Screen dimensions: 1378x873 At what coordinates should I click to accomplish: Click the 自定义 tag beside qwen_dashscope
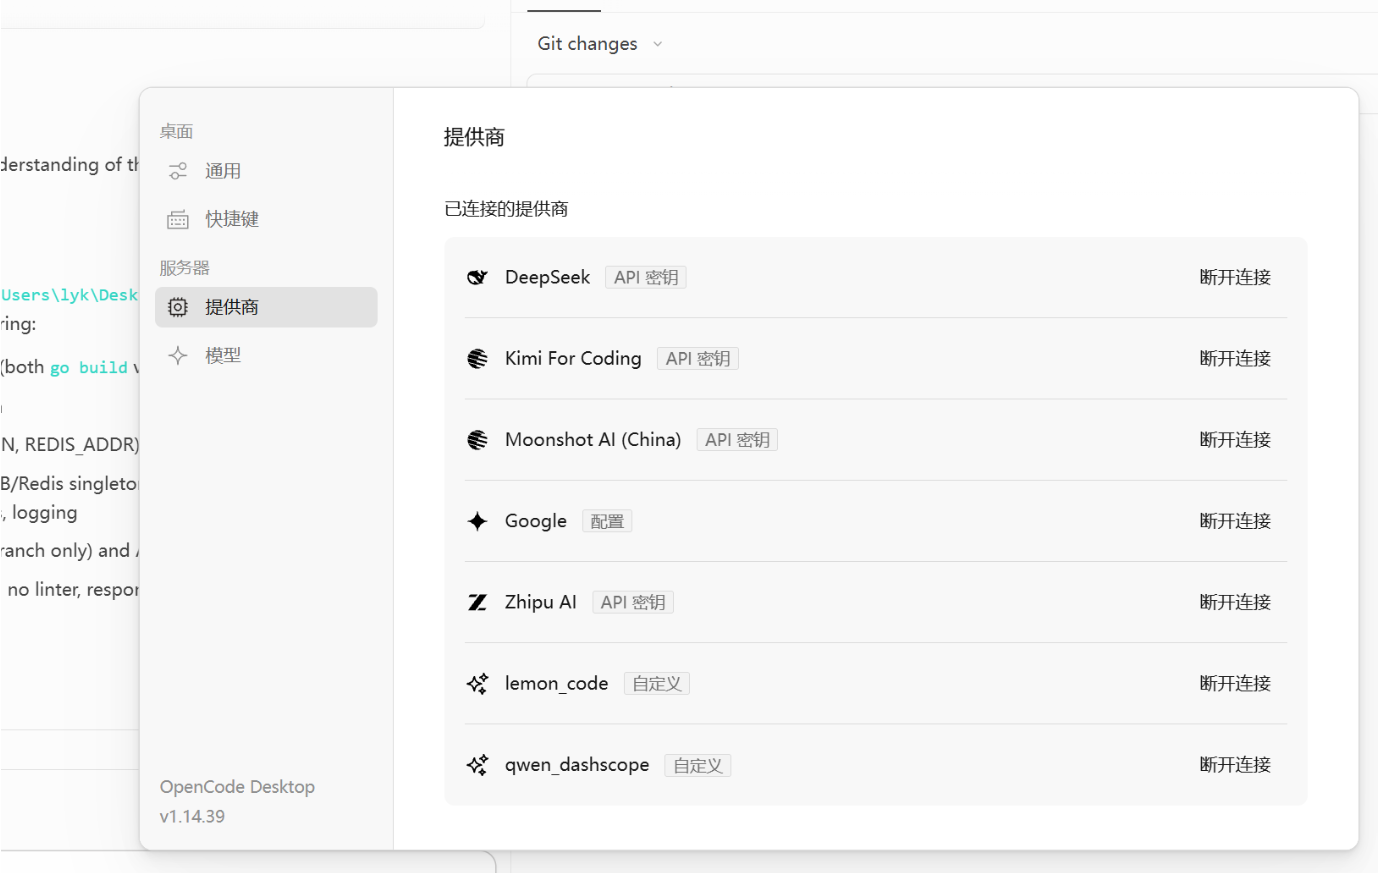point(698,765)
